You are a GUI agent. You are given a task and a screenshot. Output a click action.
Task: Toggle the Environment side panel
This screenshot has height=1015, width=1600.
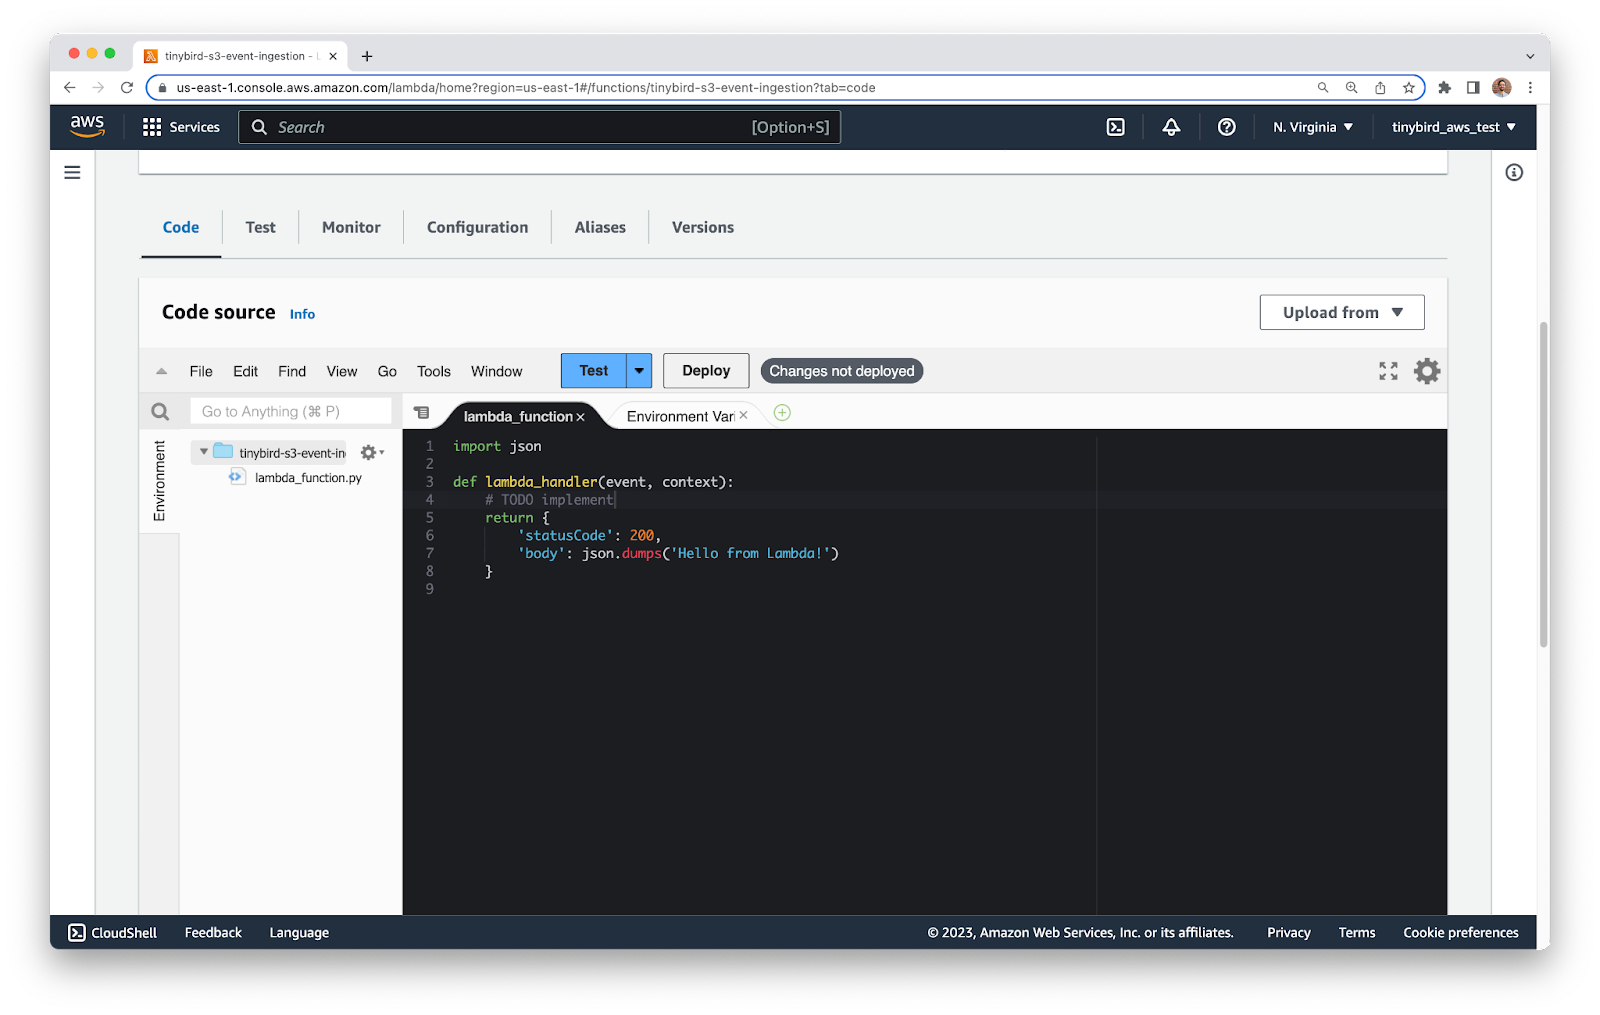click(x=159, y=481)
